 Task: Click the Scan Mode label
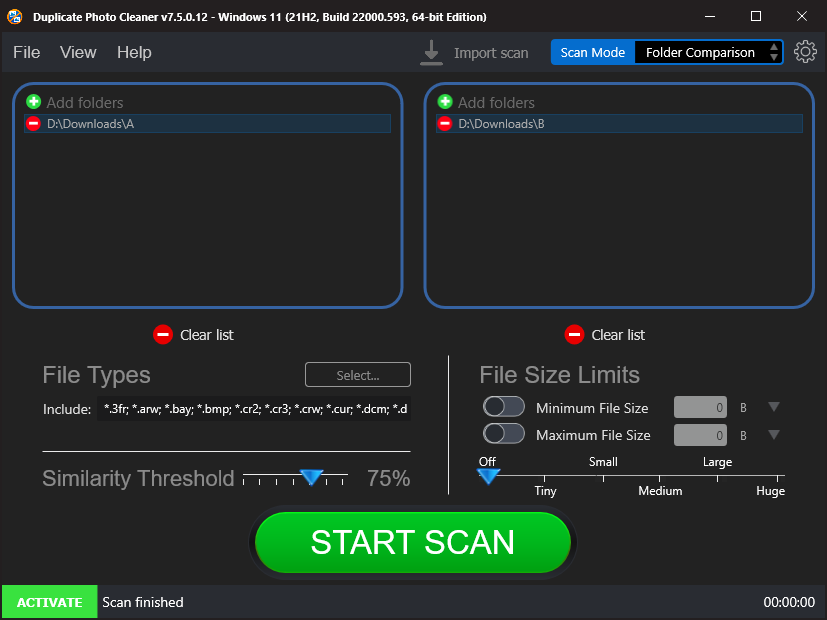(x=592, y=52)
